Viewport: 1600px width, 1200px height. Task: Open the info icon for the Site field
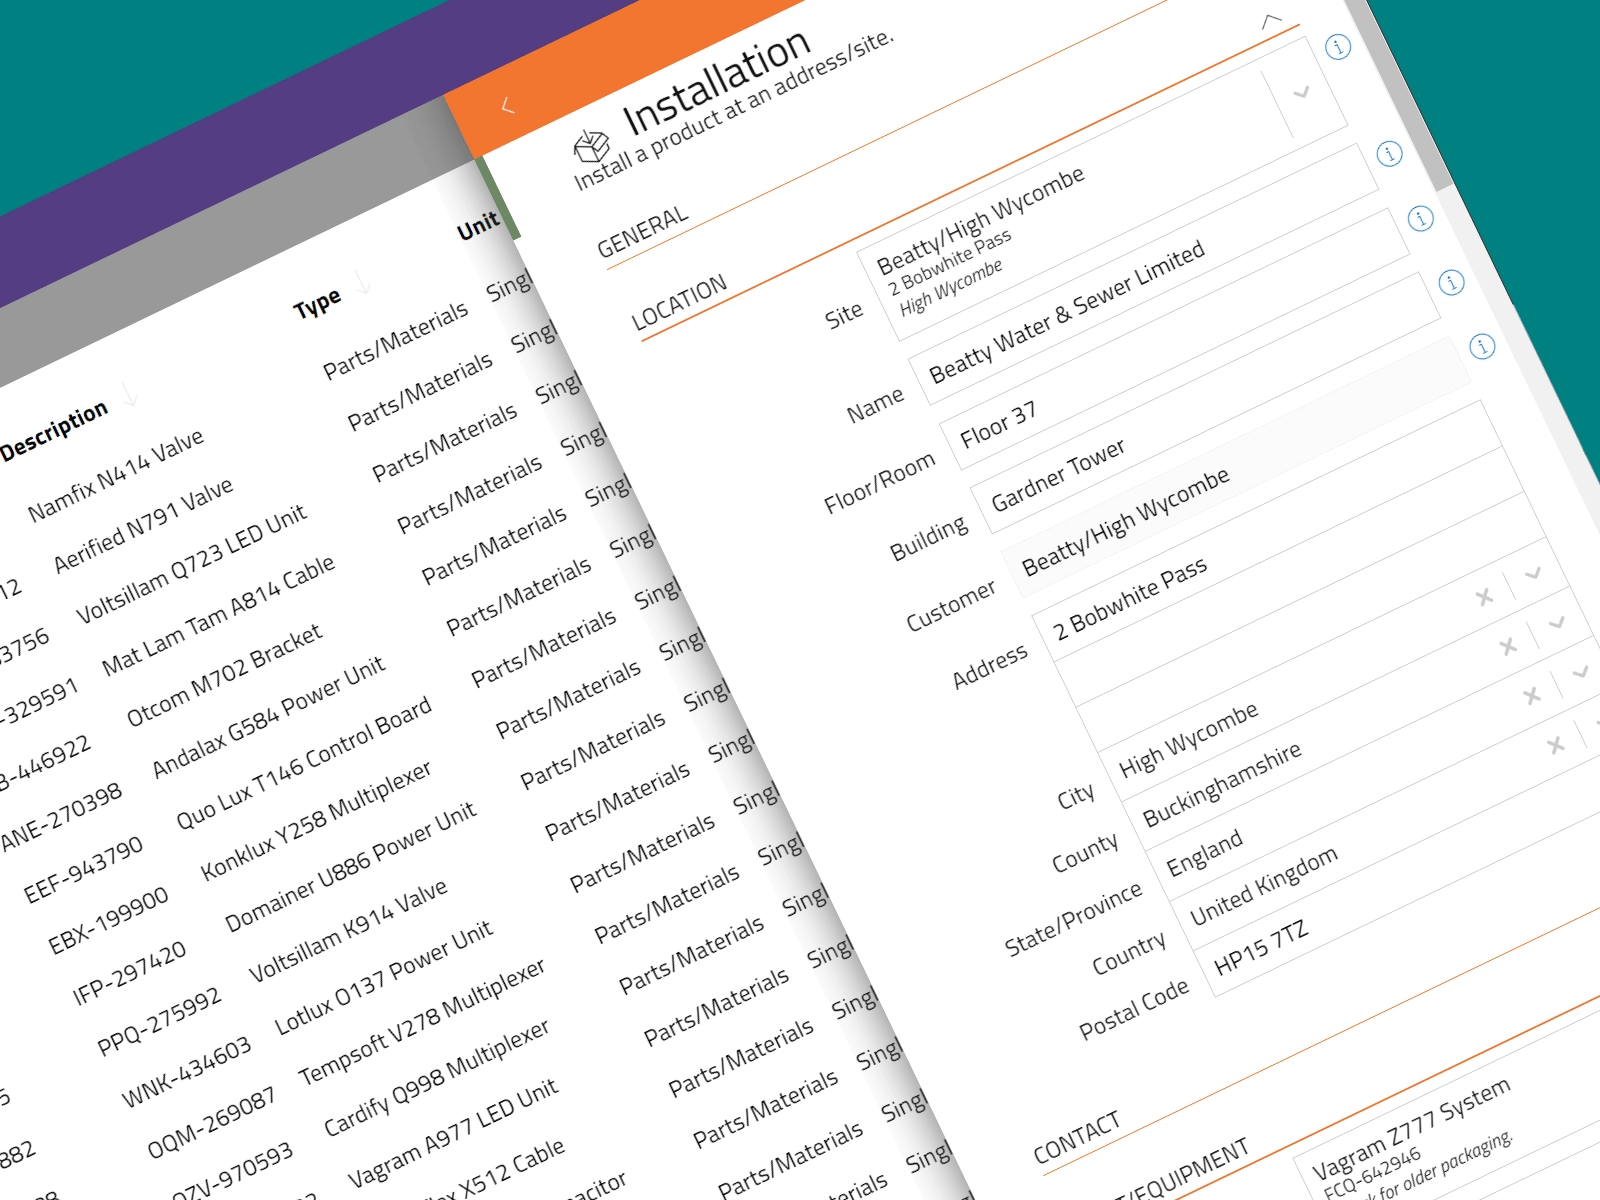(1337, 47)
